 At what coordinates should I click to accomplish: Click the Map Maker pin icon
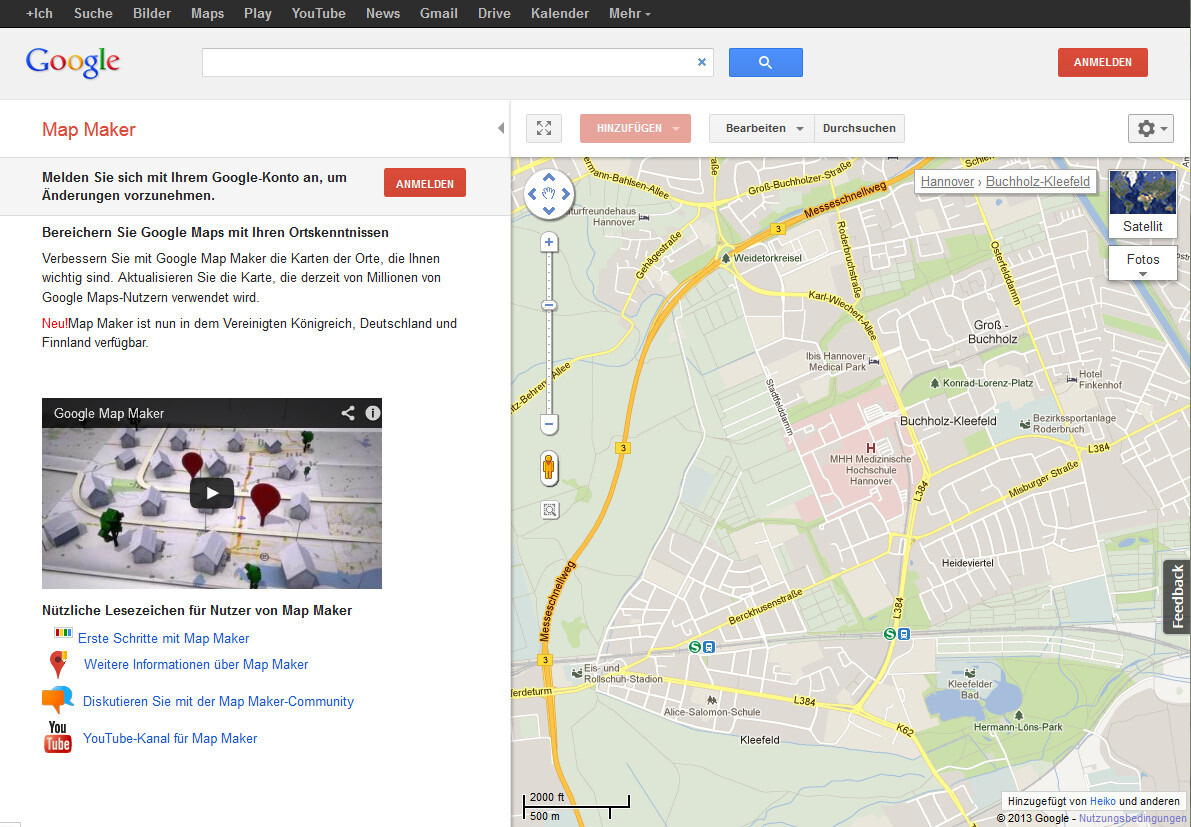point(58,664)
